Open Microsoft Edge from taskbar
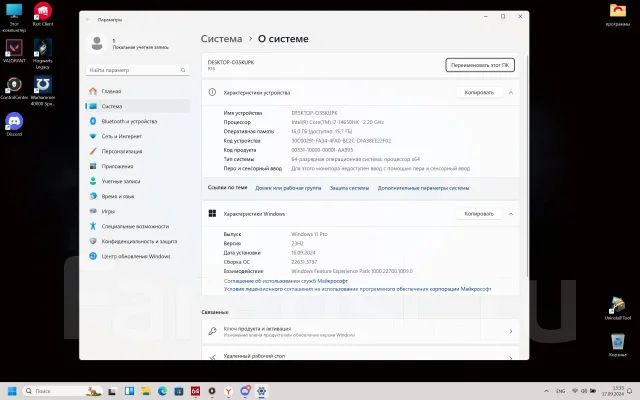This screenshot has height=400, width=640. [162, 391]
